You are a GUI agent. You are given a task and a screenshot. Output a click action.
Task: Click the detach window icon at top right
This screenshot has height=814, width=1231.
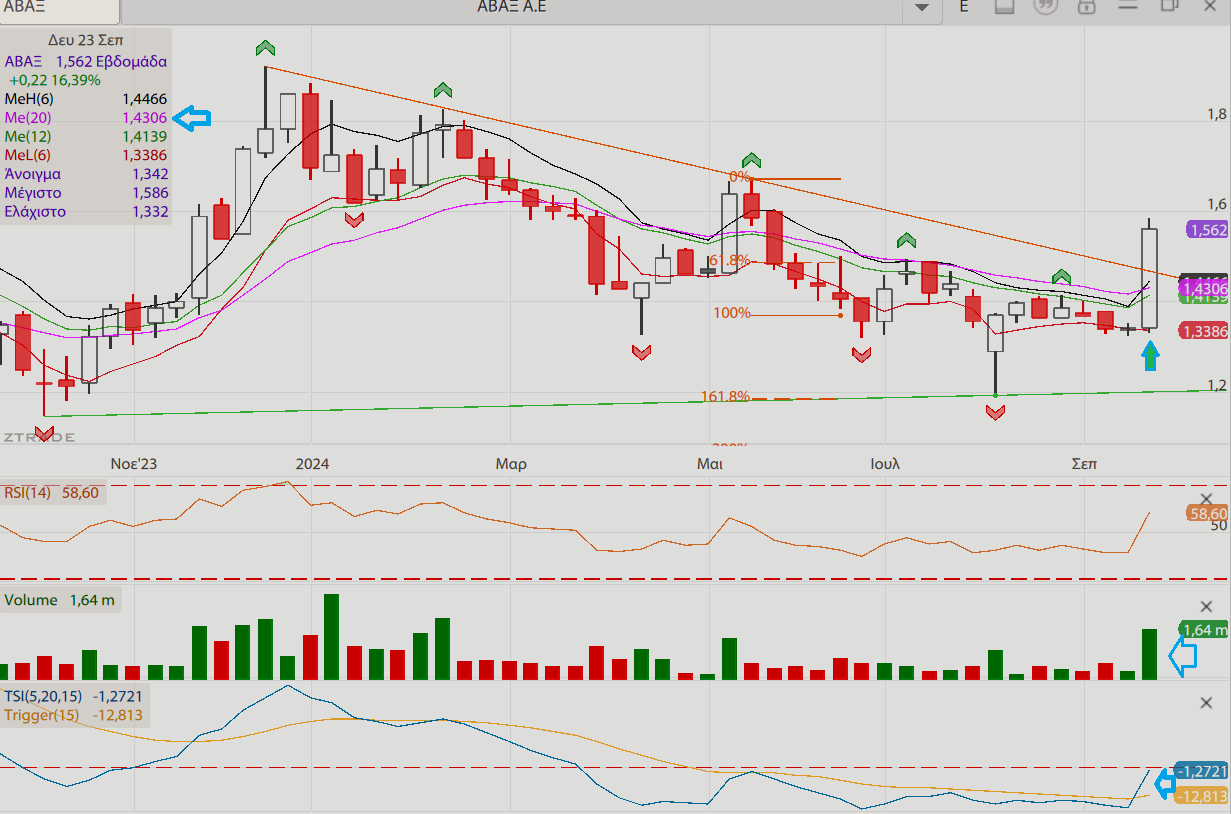(x=1169, y=6)
